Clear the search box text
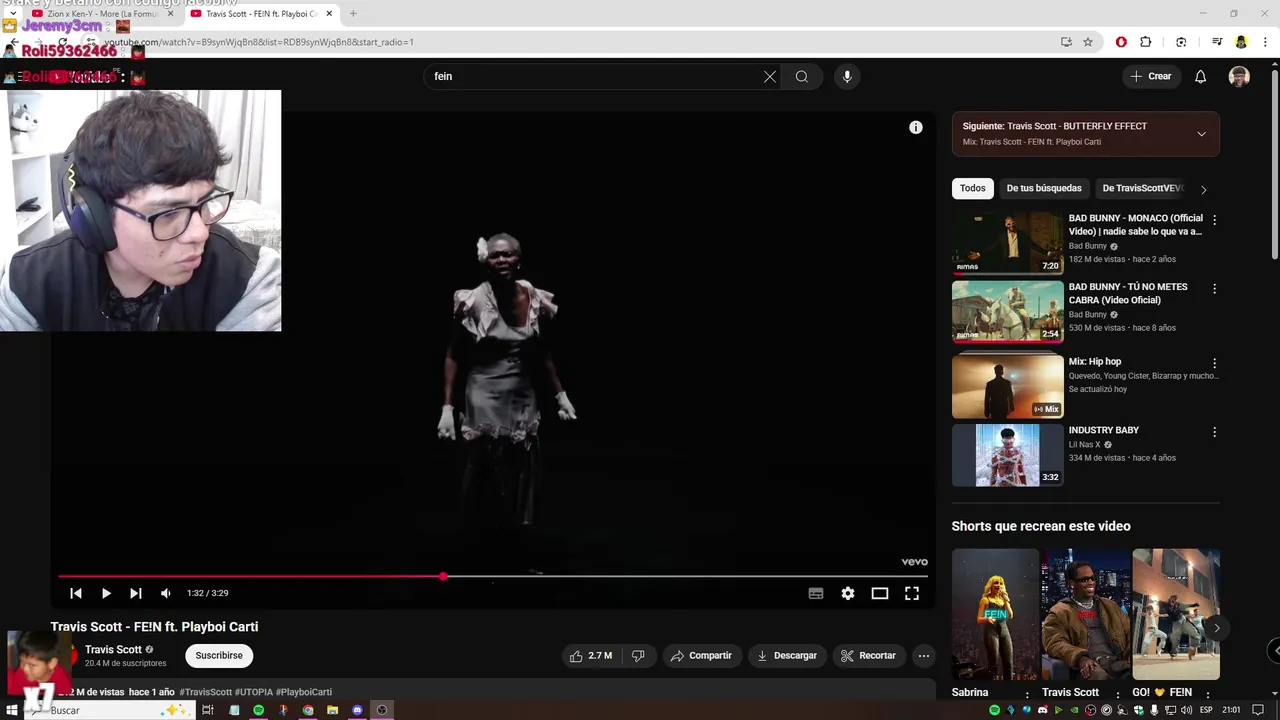 click(x=770, y=76)
